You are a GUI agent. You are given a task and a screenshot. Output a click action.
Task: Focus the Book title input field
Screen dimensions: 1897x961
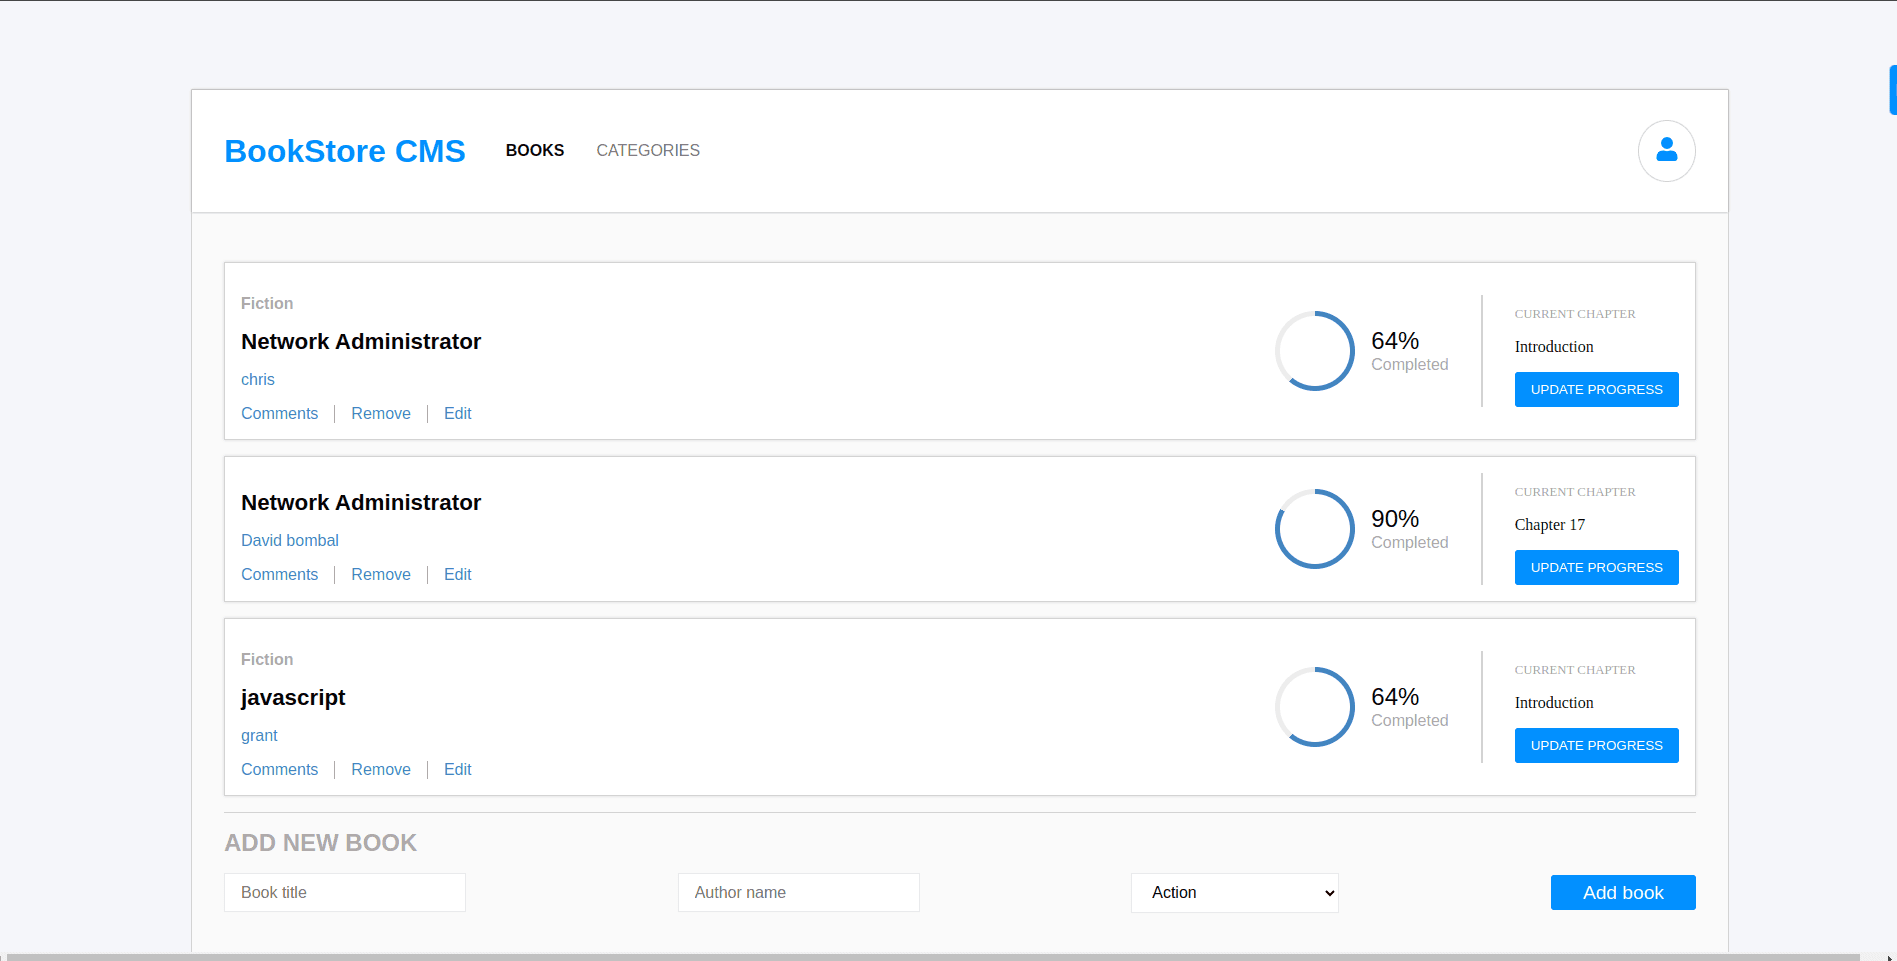pyautogui.click(x=345, y=893)
